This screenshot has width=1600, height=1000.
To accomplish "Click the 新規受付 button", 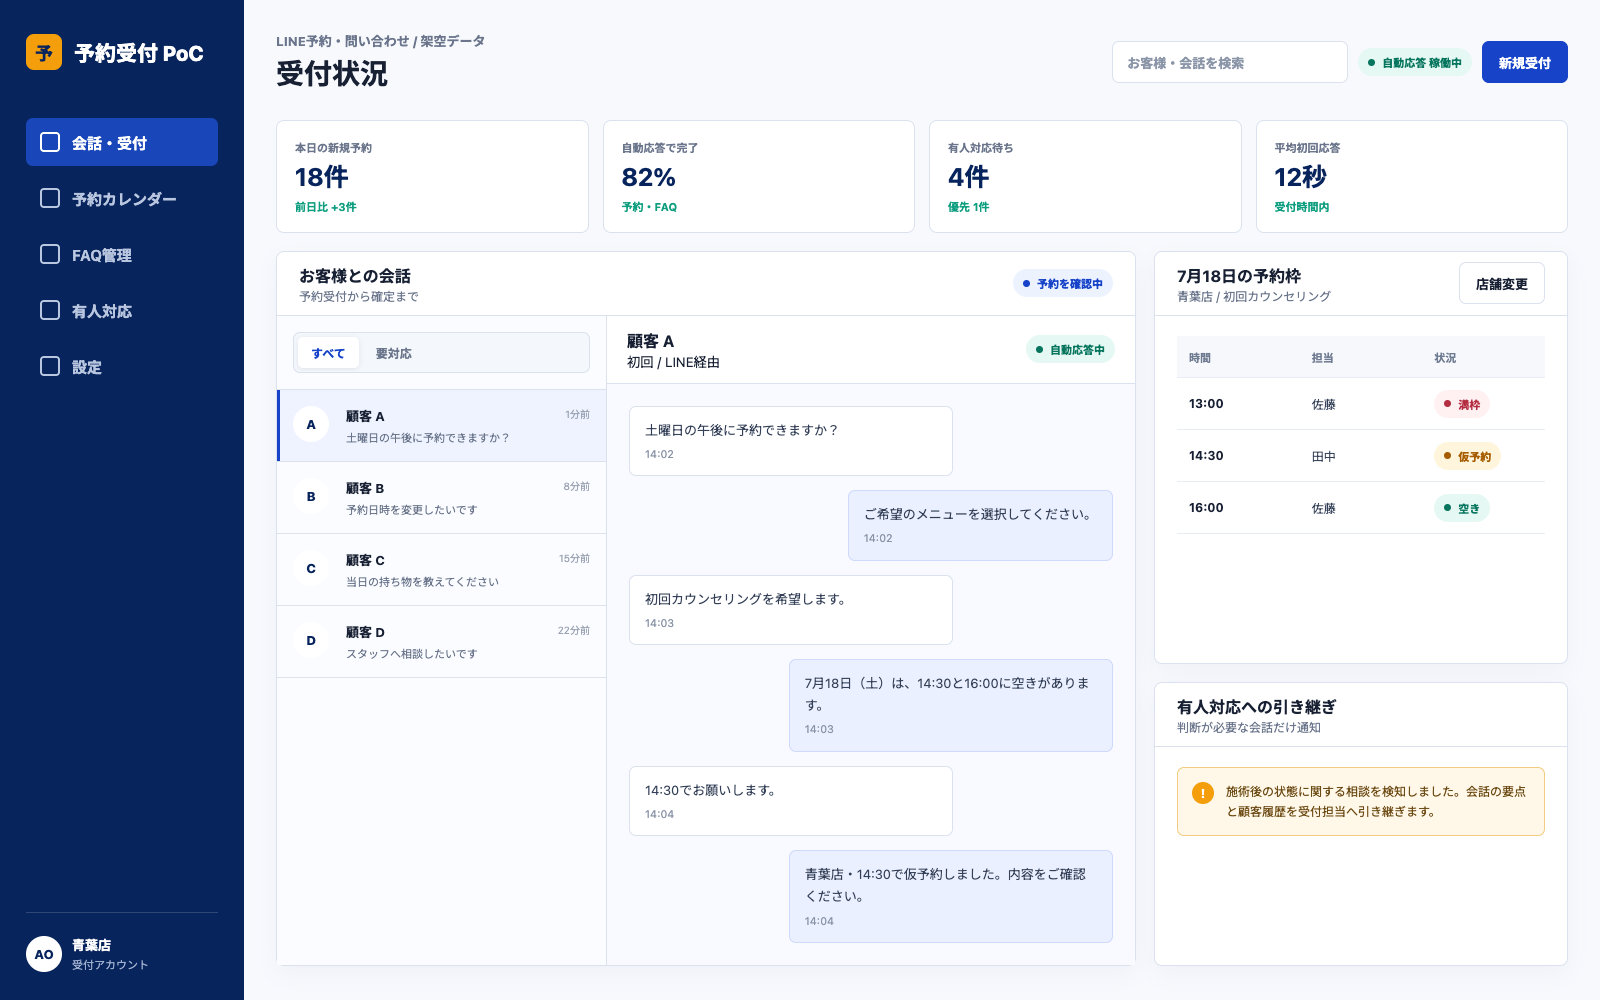I will [1524, 62].
